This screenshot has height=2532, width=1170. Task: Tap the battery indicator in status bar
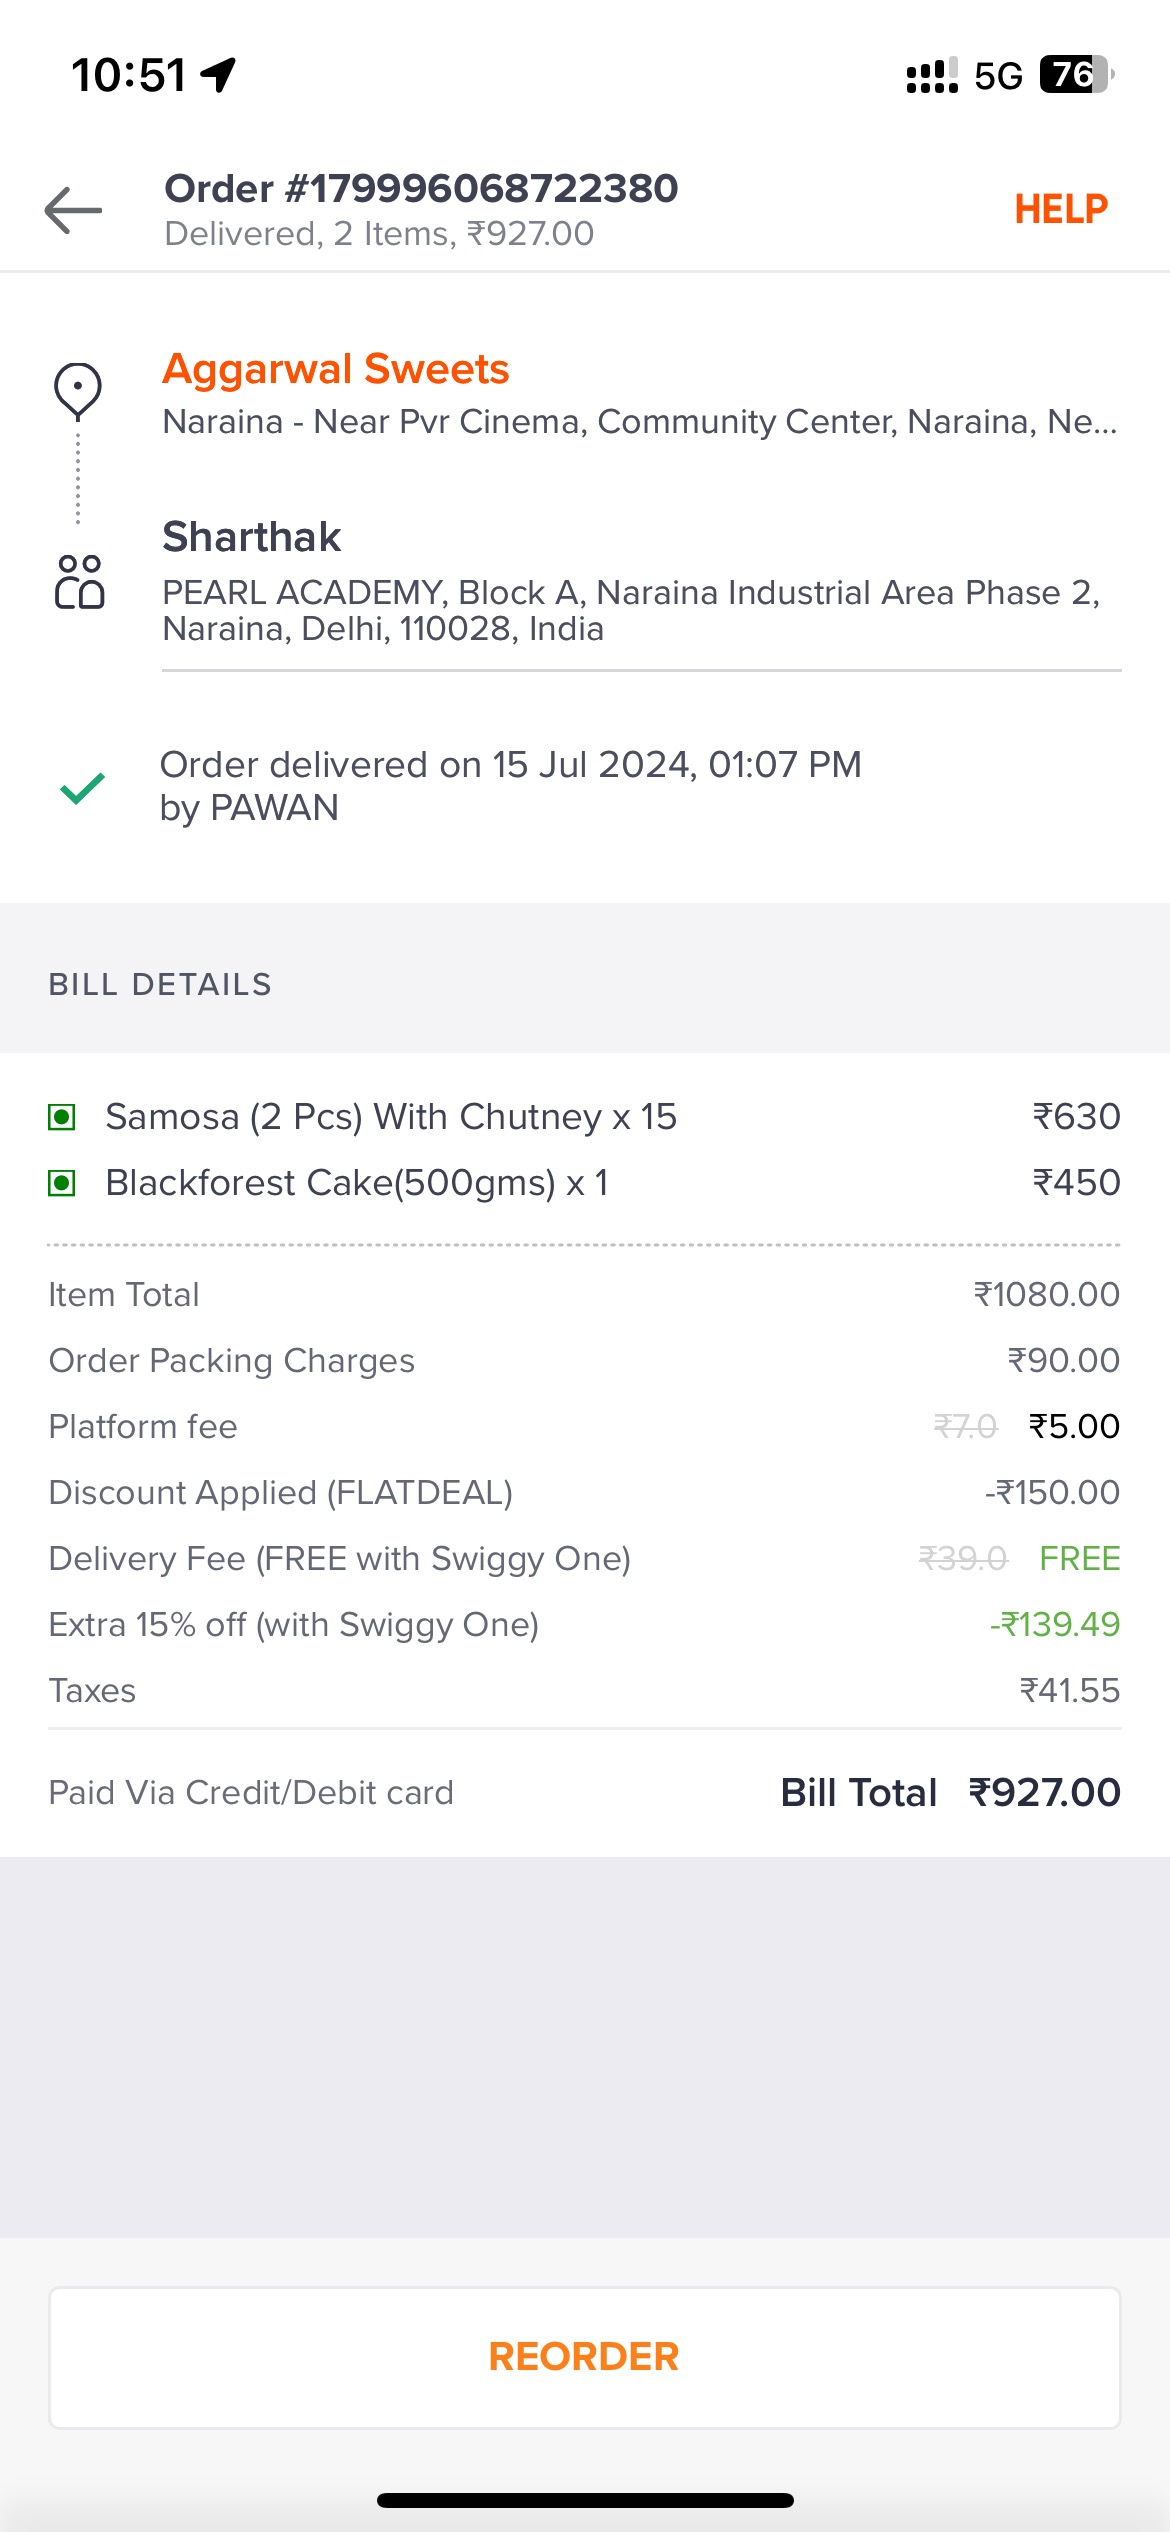(1076, 75)
